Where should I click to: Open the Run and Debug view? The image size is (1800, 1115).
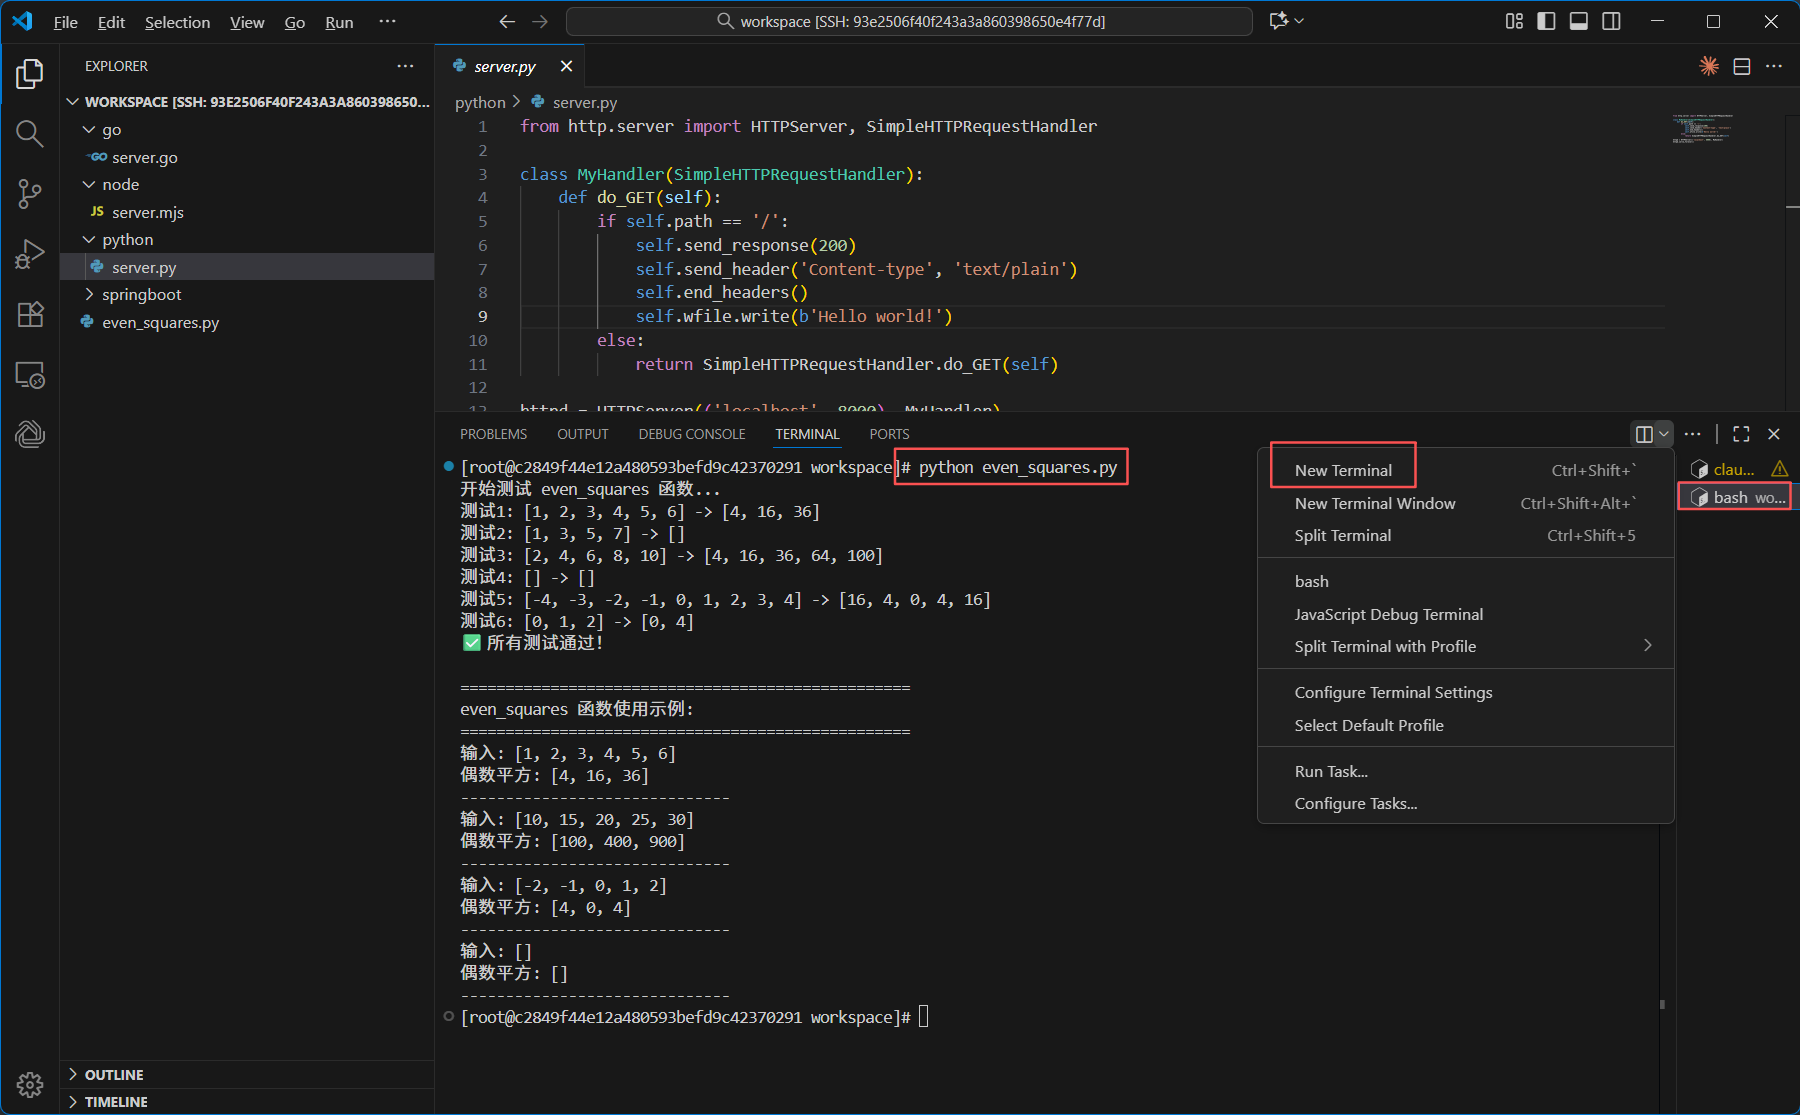tap(30, 254)
